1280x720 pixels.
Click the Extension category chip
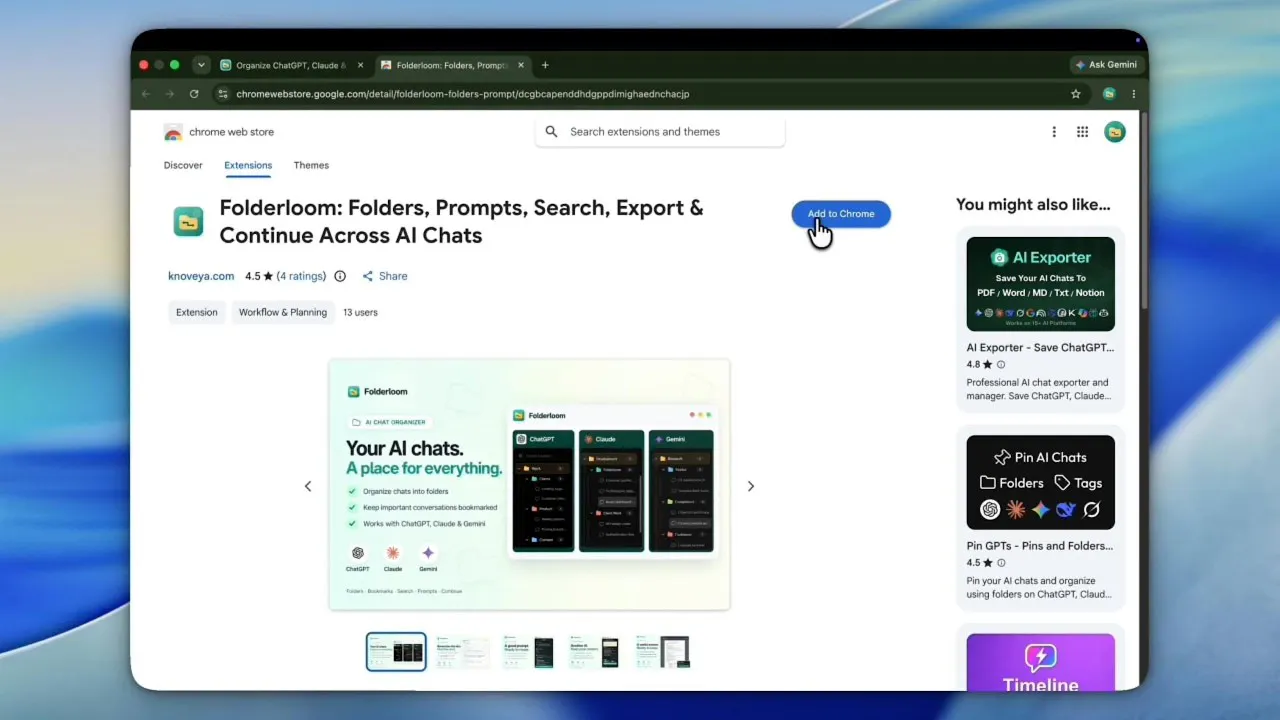(x=196, y=312)
